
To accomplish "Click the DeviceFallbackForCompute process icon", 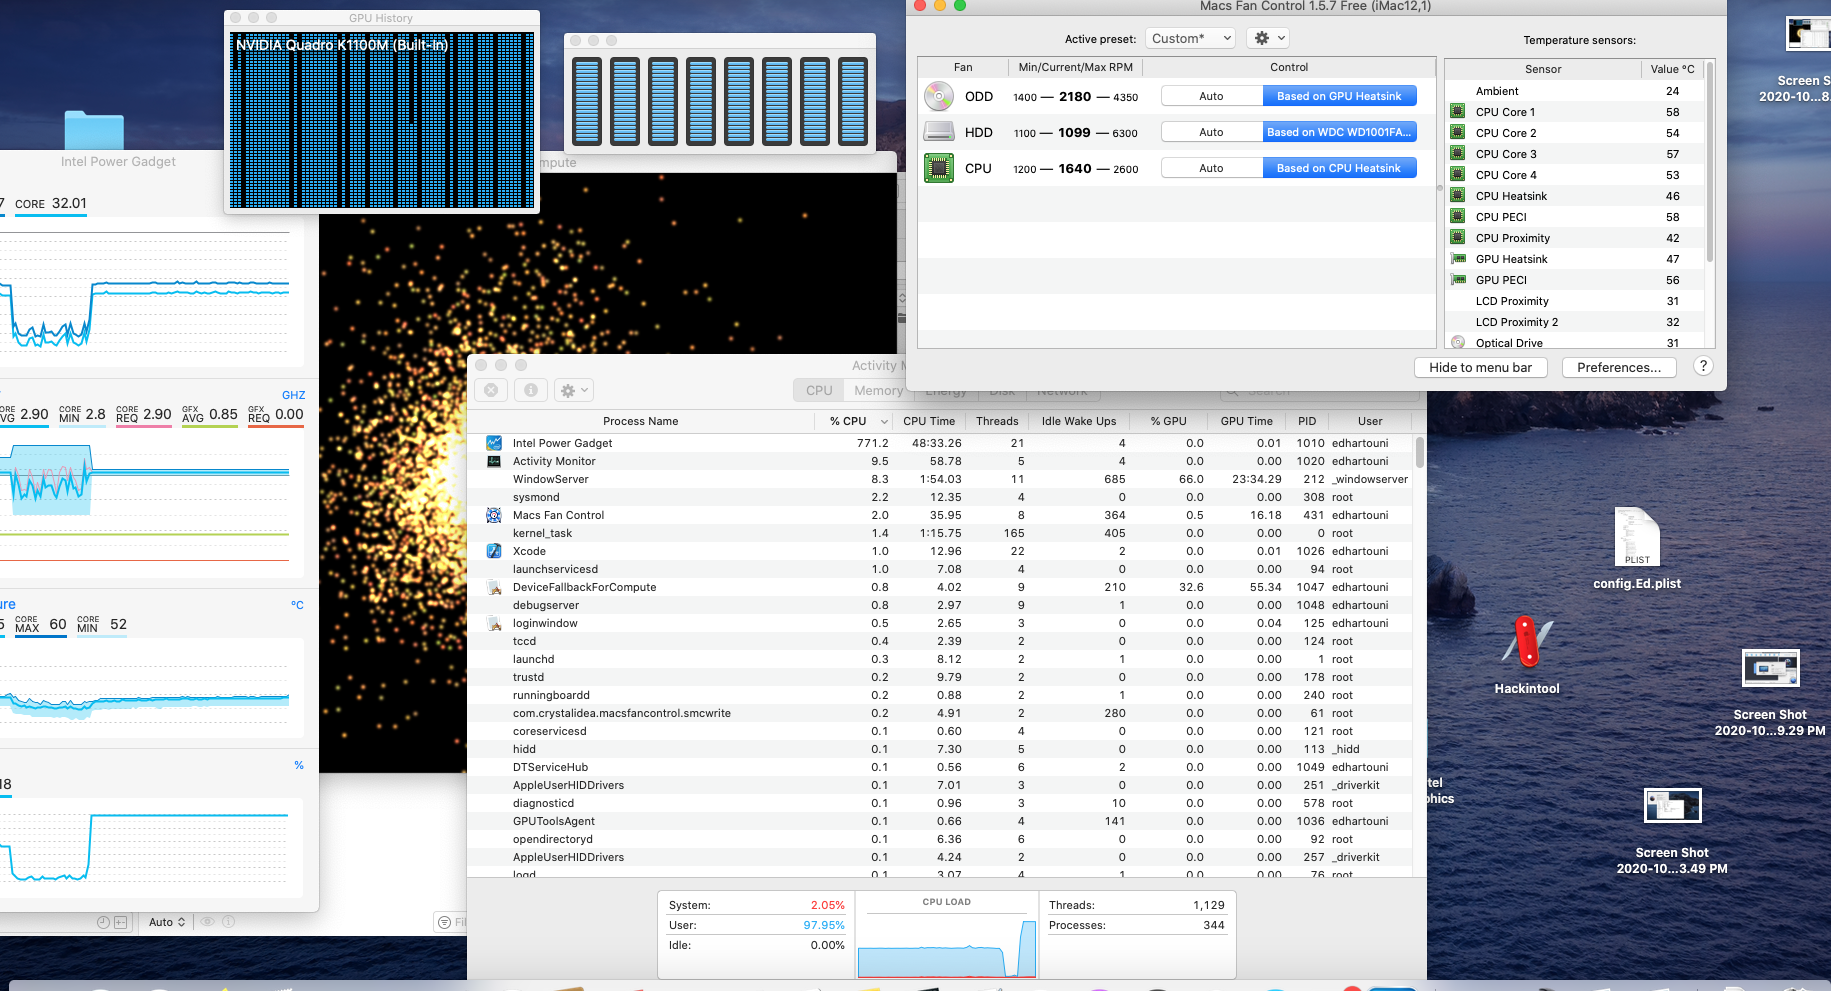I will point(494,587).
